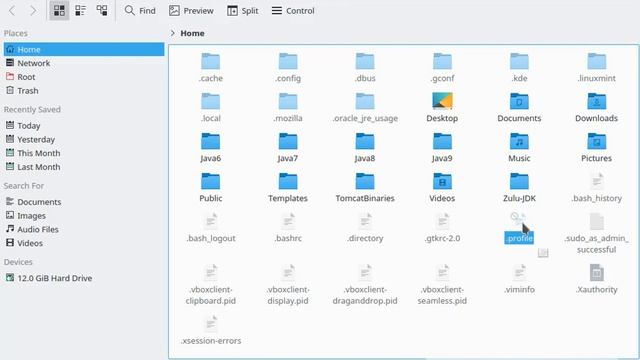
Task: Go forward with the right arrow
Action: pos(33,11)
